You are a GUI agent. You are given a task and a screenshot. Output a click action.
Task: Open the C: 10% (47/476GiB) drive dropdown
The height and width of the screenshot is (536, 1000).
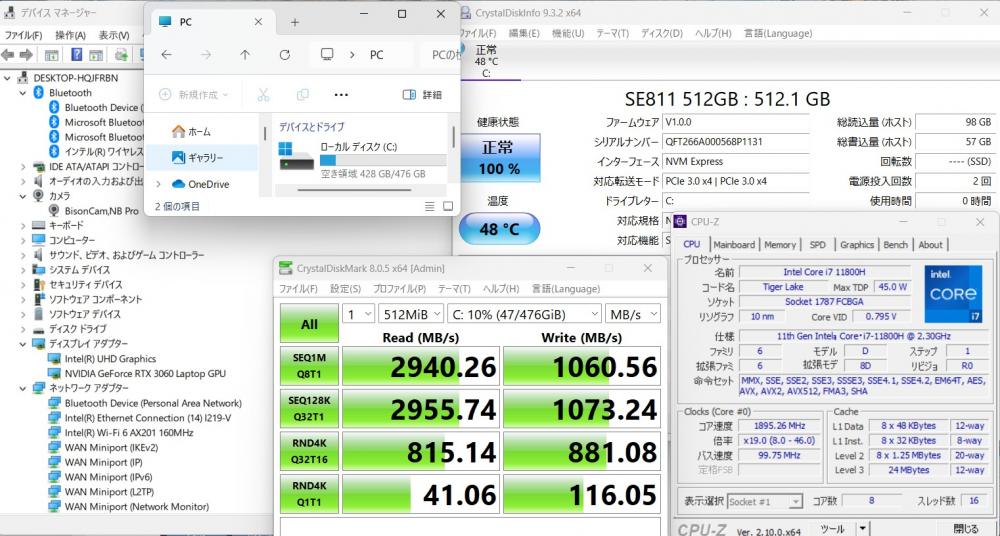click(x=524, y=313)
